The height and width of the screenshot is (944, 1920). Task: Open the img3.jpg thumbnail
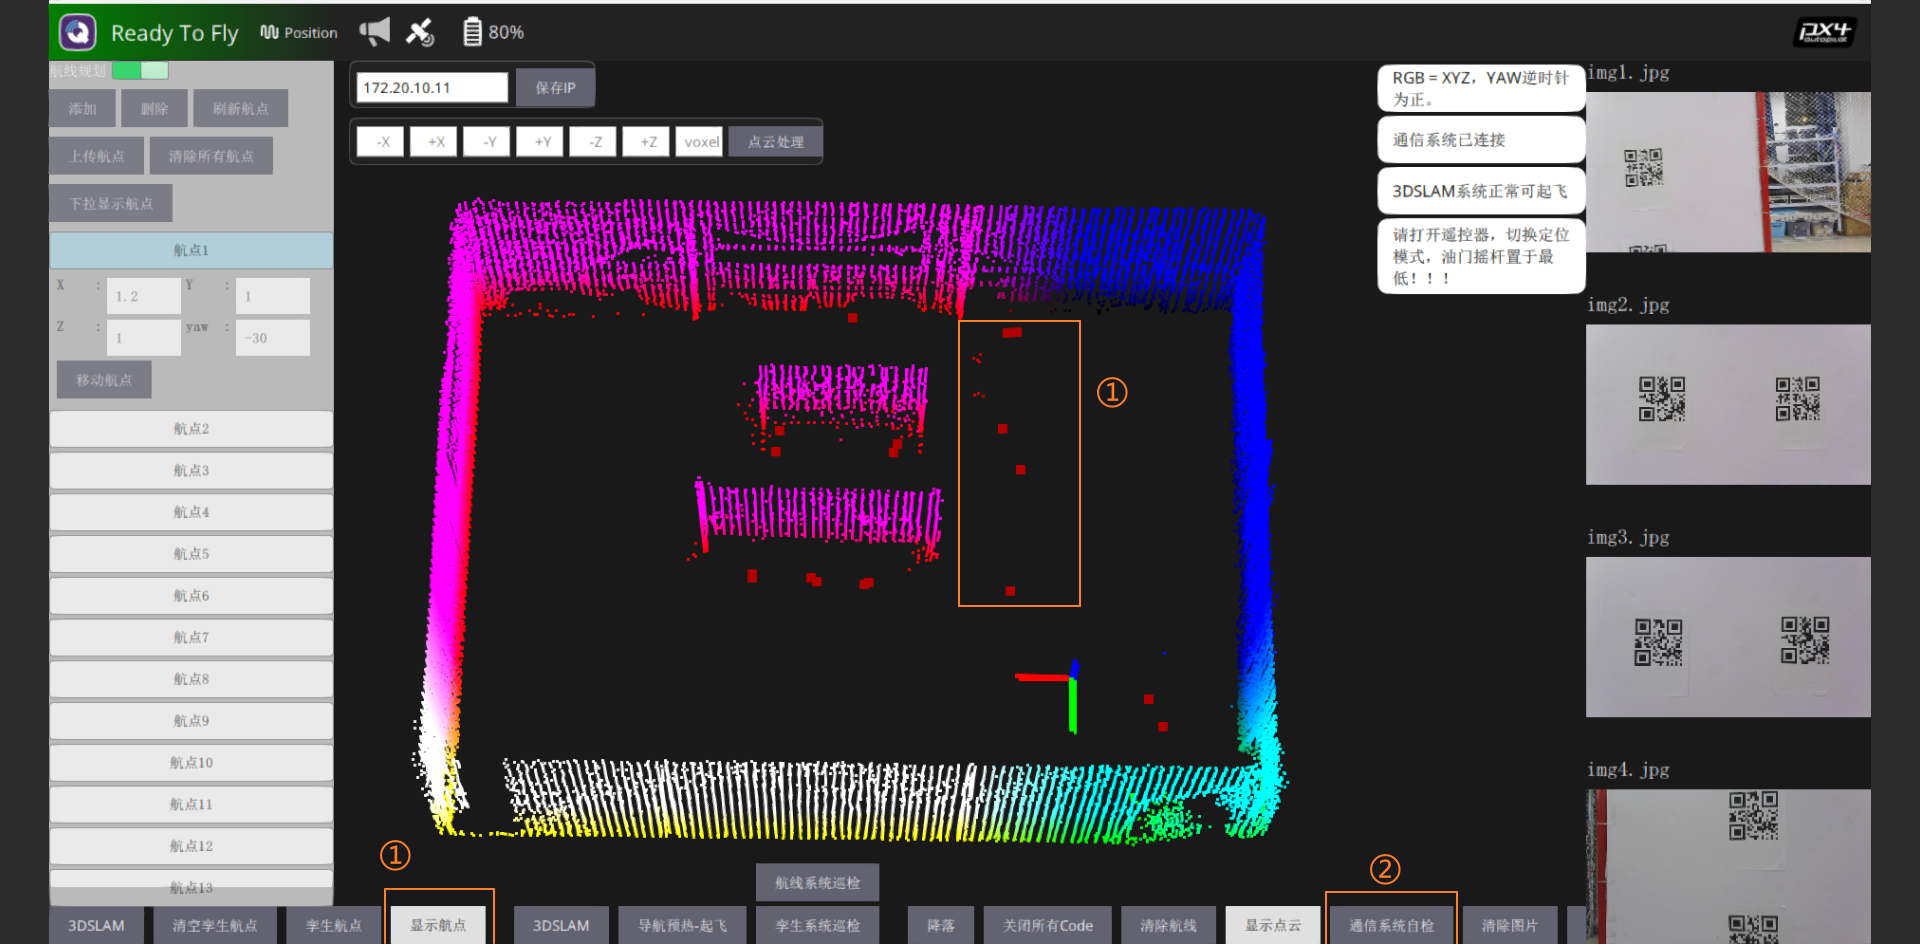pos(1728,637)
